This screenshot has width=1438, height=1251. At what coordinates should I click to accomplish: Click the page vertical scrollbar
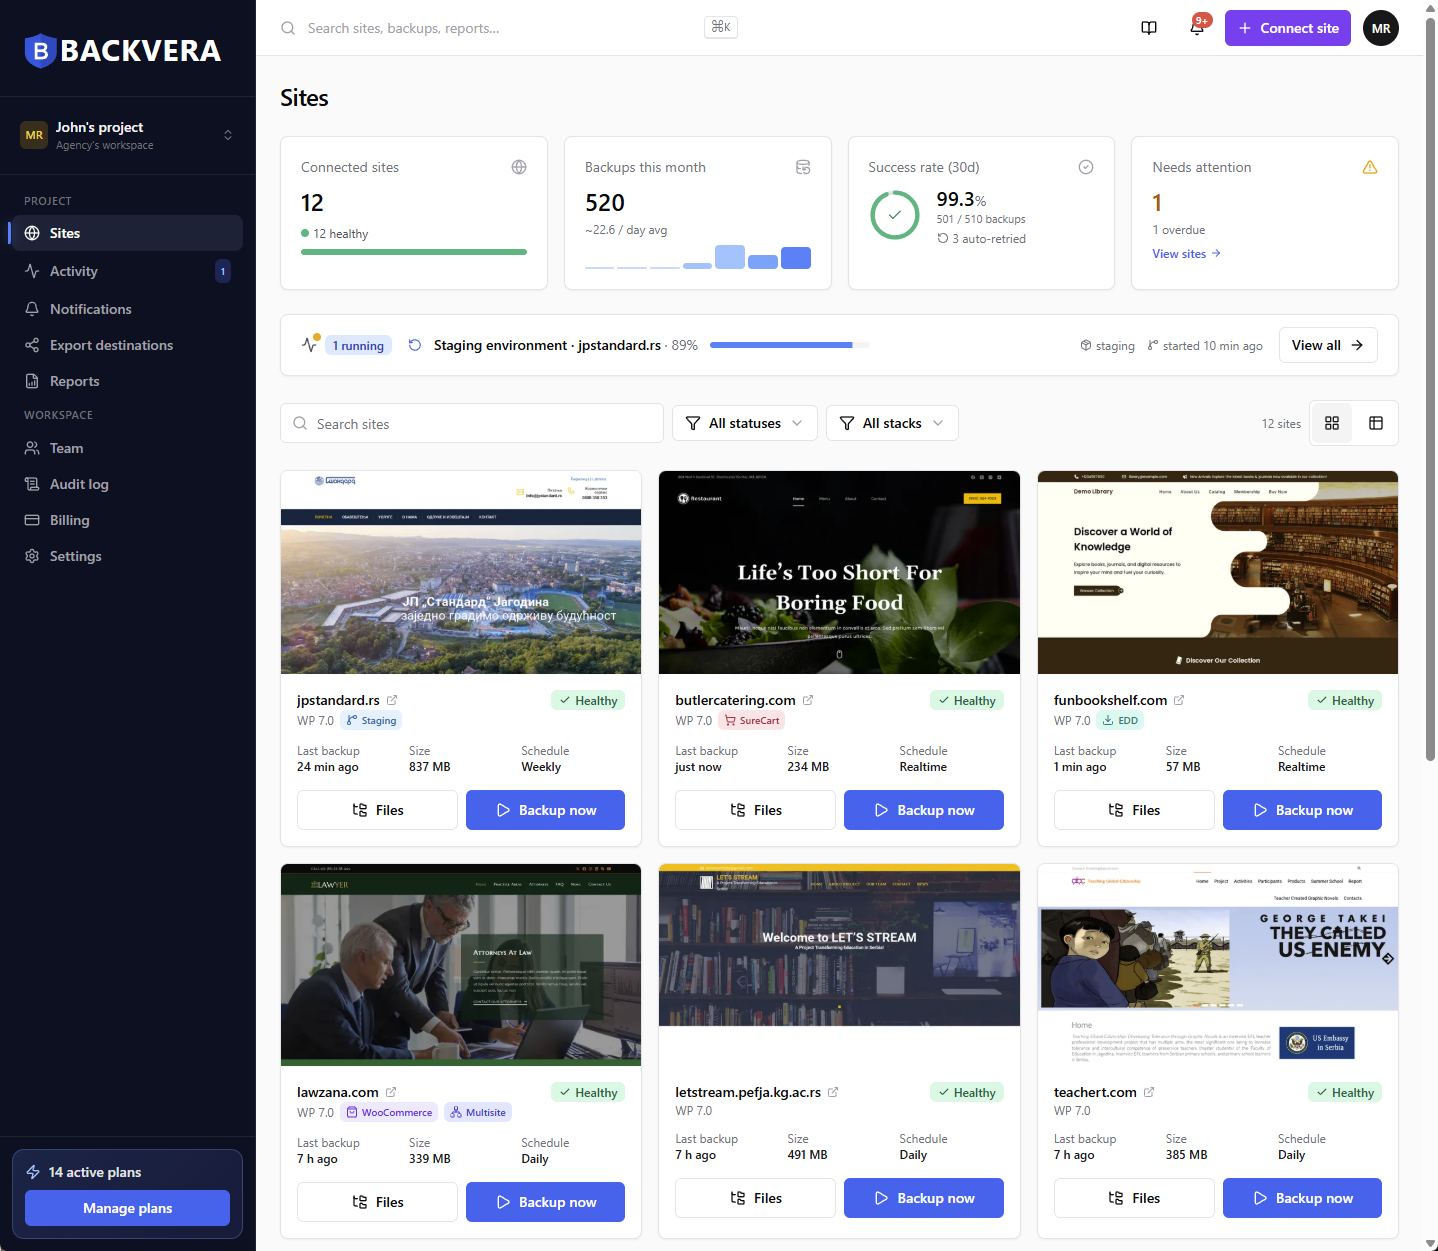(x=1430, y=390)
